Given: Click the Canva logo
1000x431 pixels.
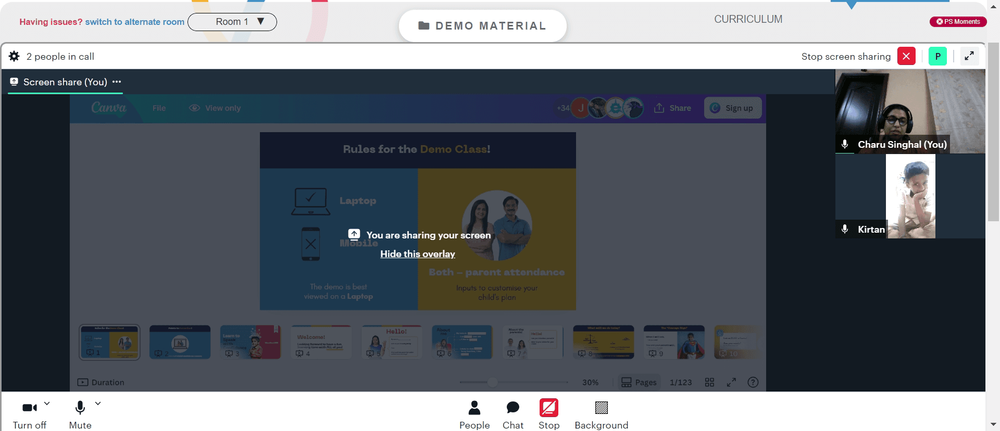Looking at the screenshot, I should tap(108, 108).
